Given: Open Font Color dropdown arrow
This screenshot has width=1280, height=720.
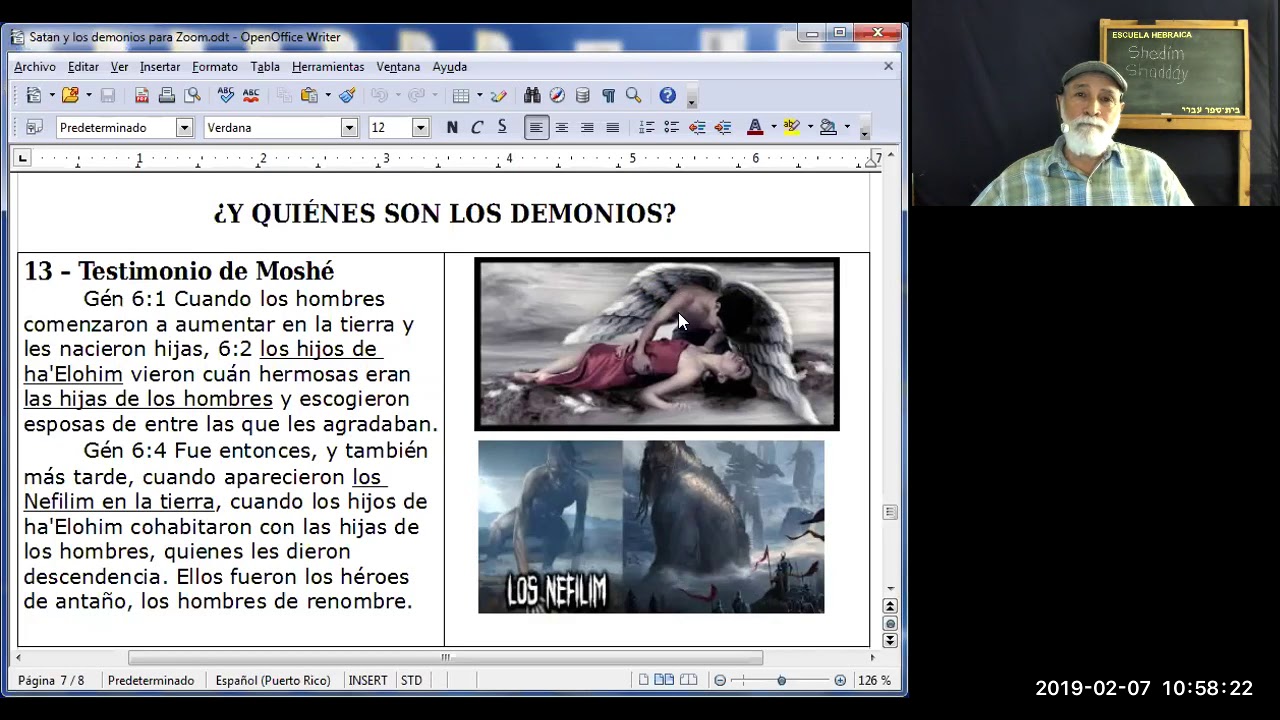Looking at the screenshot, I should click(773, 127).
